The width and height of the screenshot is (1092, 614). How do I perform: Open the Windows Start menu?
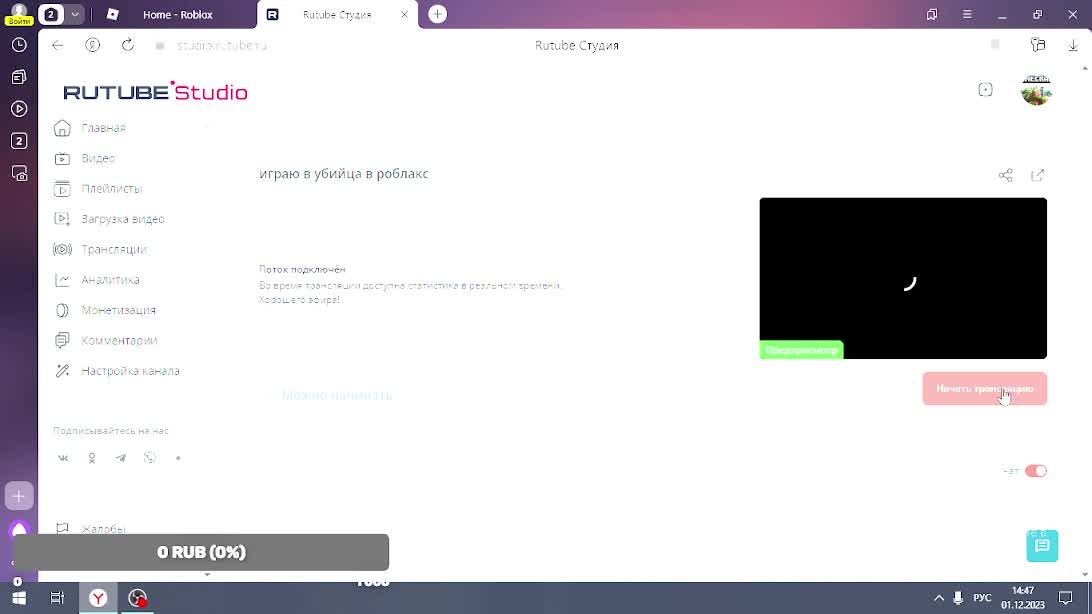tap(19, 598)
